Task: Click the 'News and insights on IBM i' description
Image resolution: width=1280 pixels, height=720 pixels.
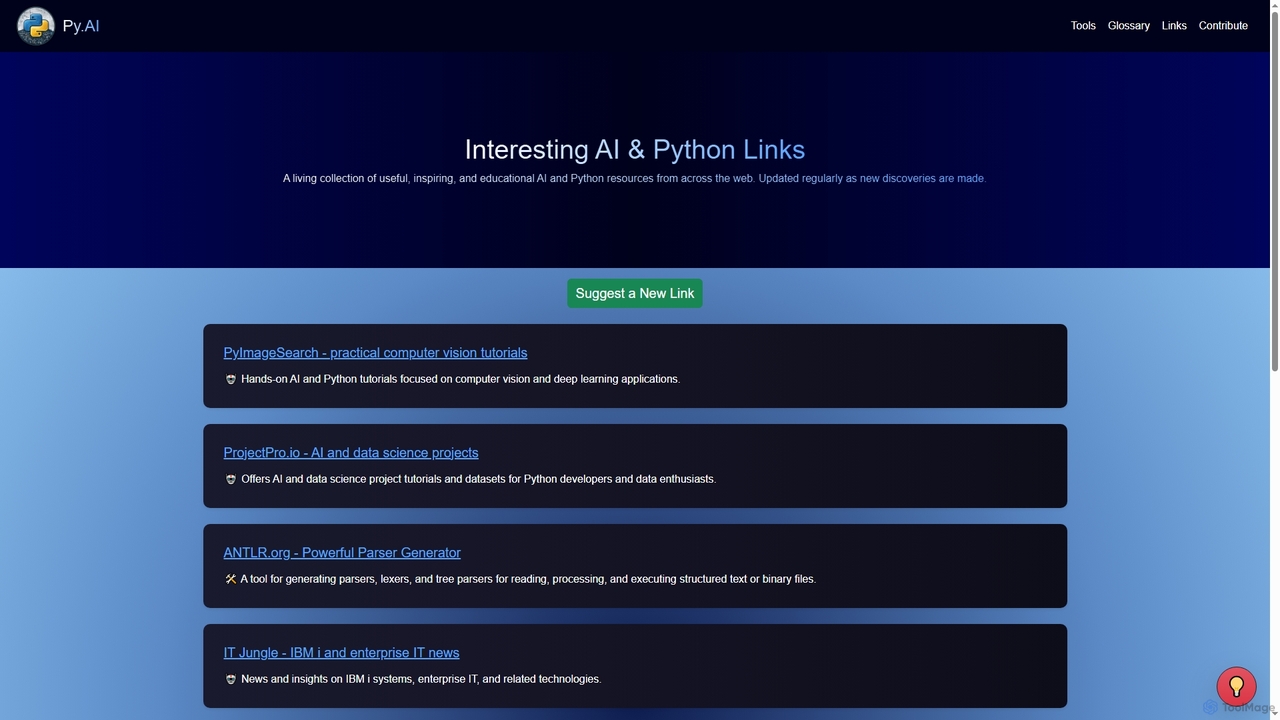Action: [421, 679]
